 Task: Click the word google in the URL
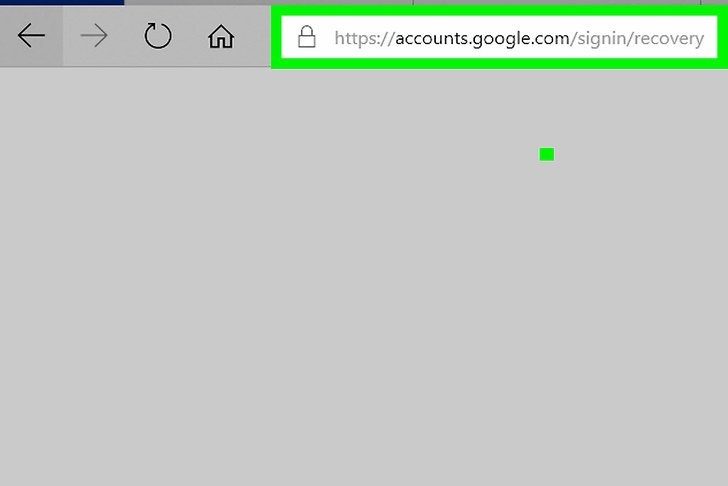click(501, 39)
